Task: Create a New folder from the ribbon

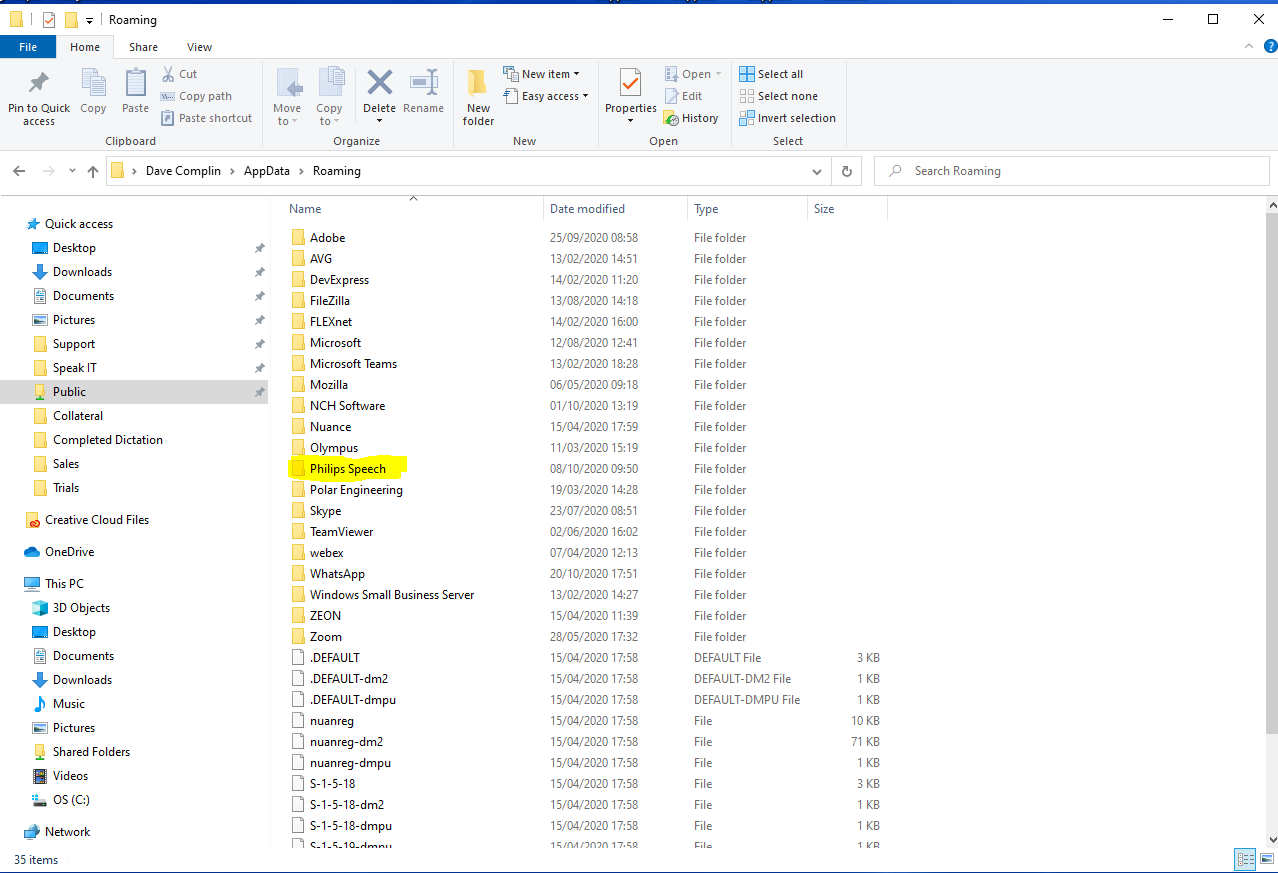Action: 478,97
